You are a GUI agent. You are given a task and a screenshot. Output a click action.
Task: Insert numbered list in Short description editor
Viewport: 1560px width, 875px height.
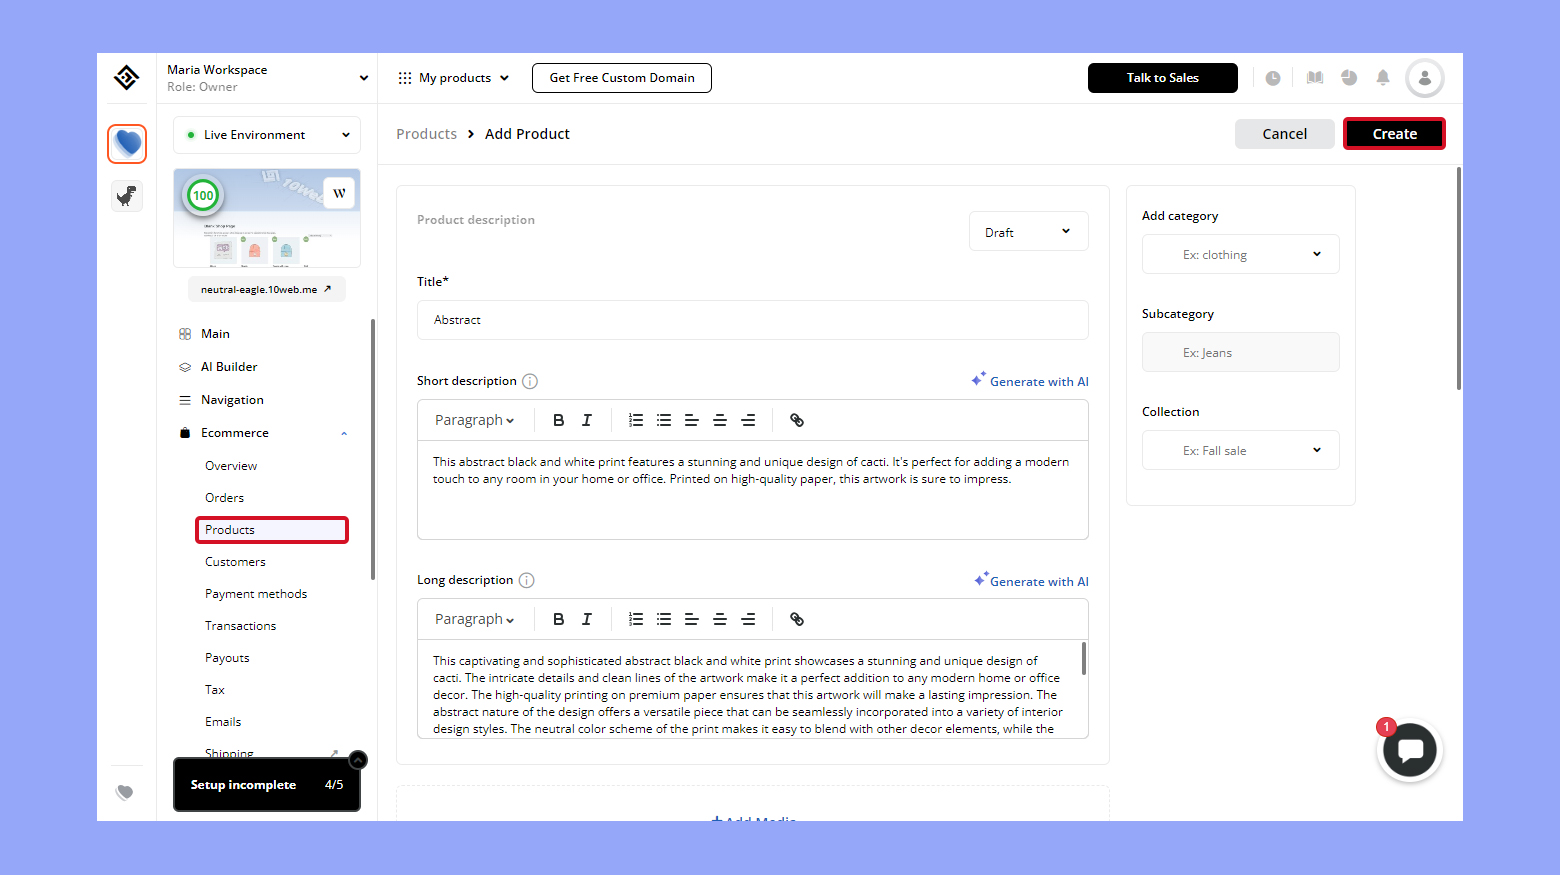pos(635,420)
